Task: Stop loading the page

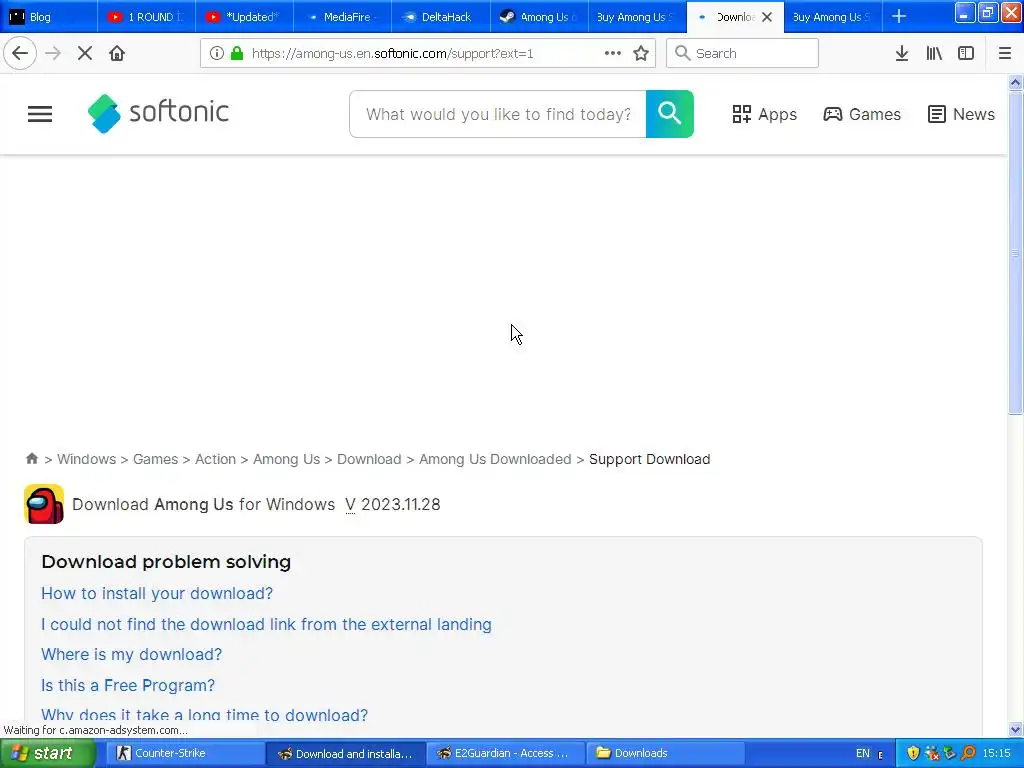Action: coord(85,53)
